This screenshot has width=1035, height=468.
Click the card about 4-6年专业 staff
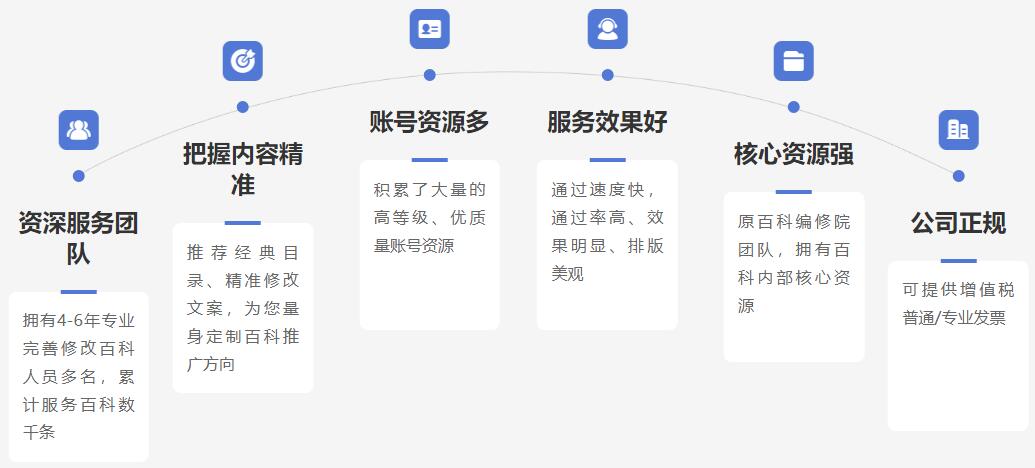point(78,376)
